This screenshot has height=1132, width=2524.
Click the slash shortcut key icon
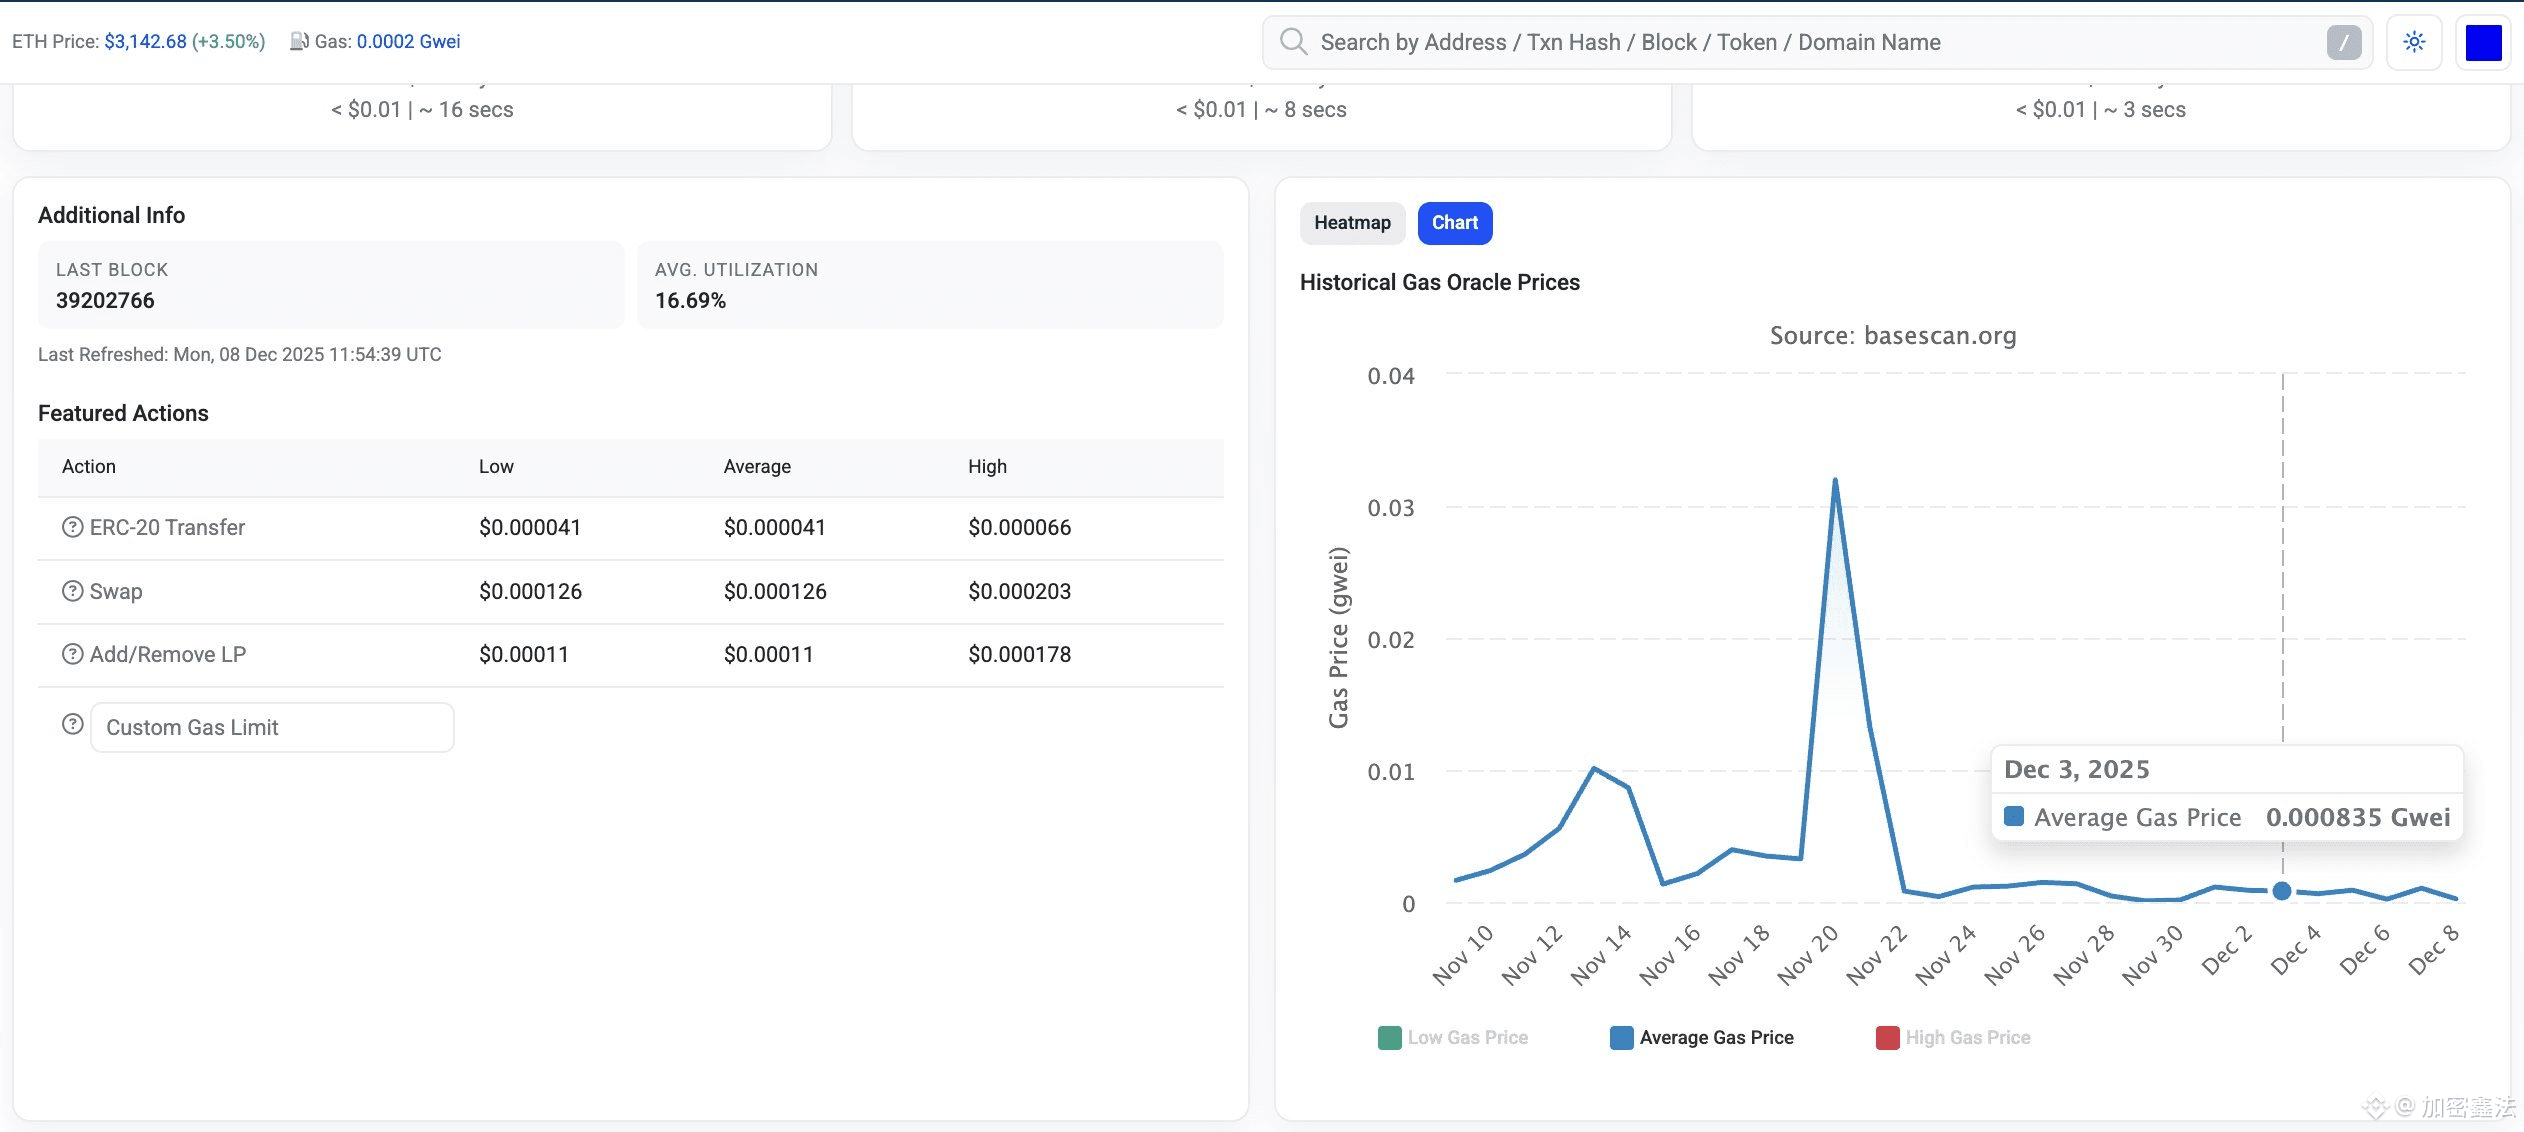coord(2343,42)
